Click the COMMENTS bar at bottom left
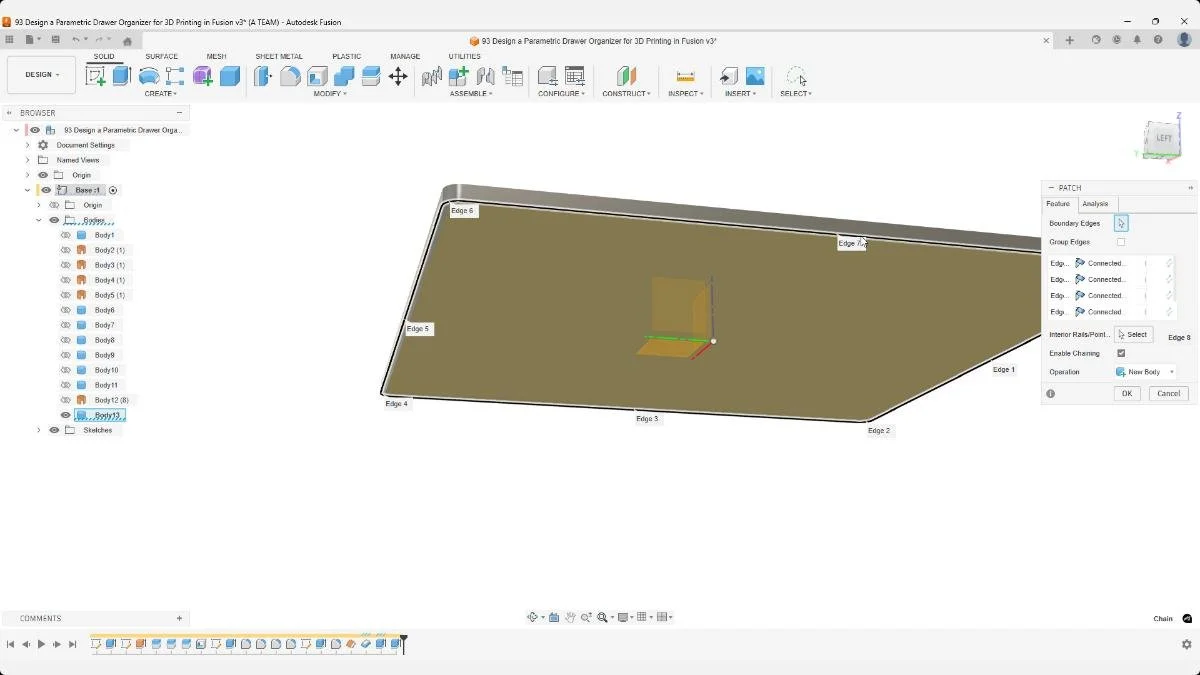This screenshot has height=675, width=1200. [x=40, y=618]
